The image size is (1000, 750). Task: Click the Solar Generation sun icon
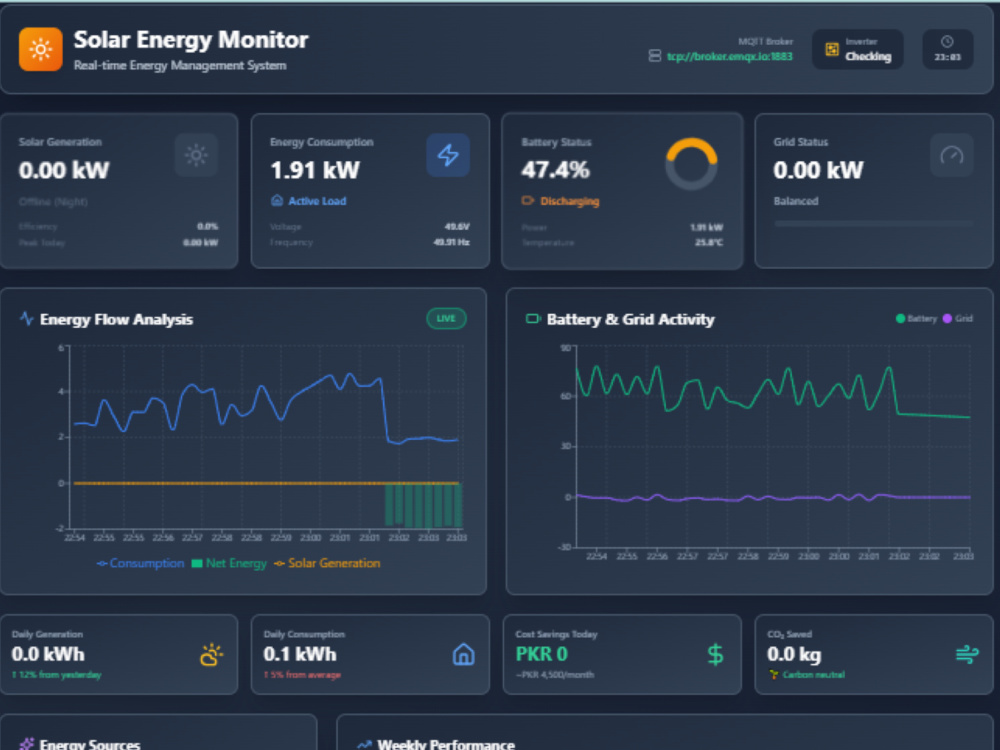pos(196,155)
